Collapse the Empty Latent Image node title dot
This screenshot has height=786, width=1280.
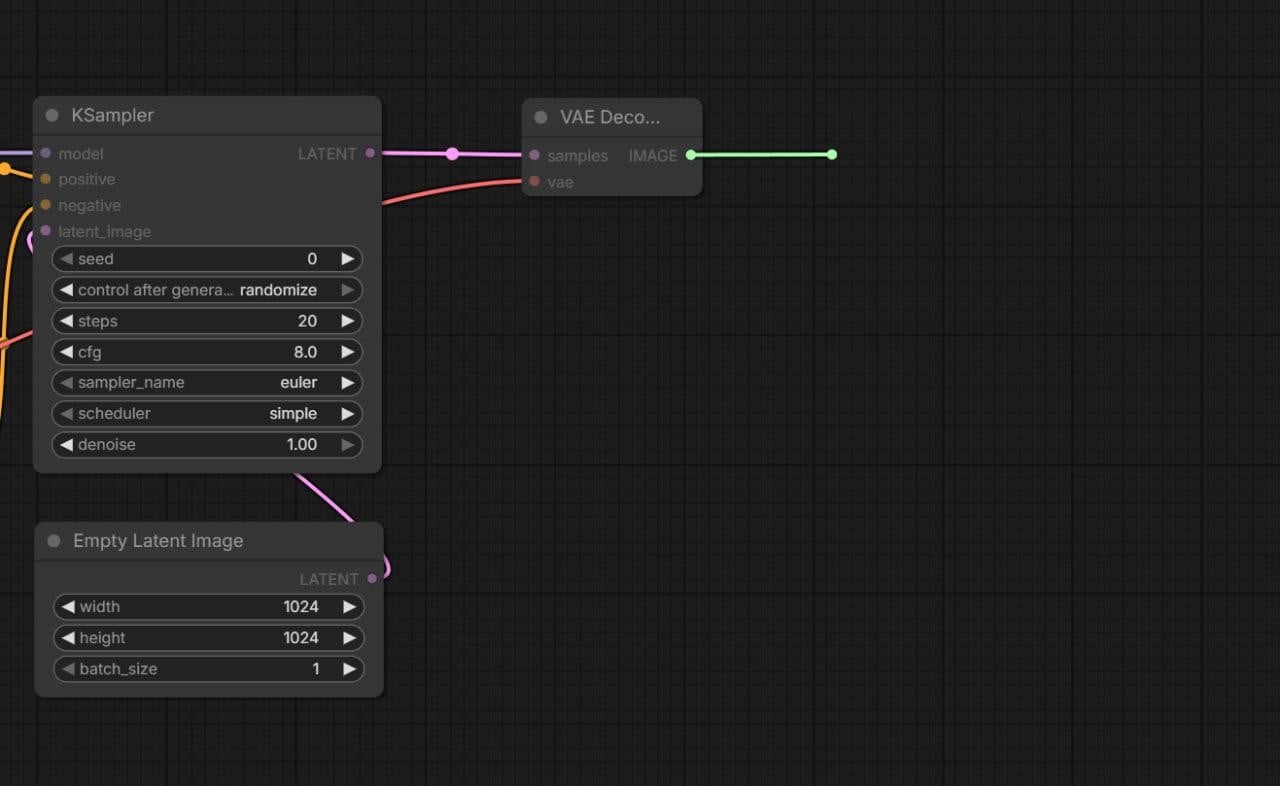54,541
